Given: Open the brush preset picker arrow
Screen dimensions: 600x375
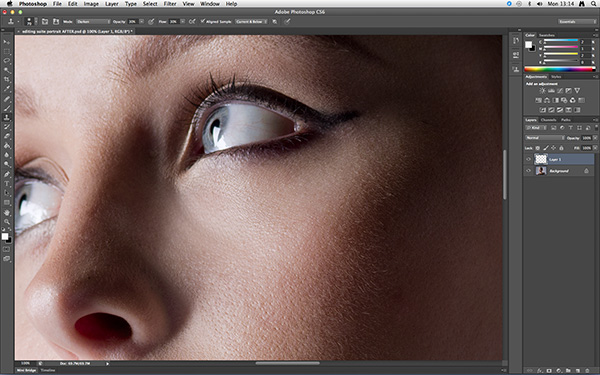Looking at the screenshot, I should point(36,21).
